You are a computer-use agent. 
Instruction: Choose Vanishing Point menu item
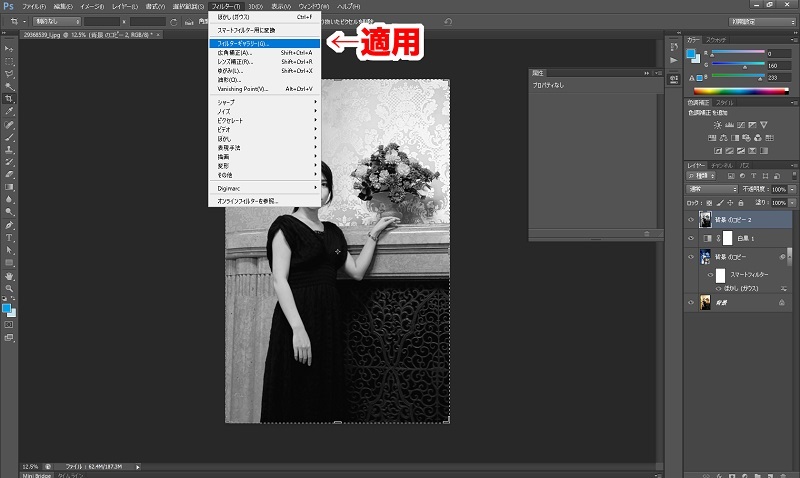[265, 89]
